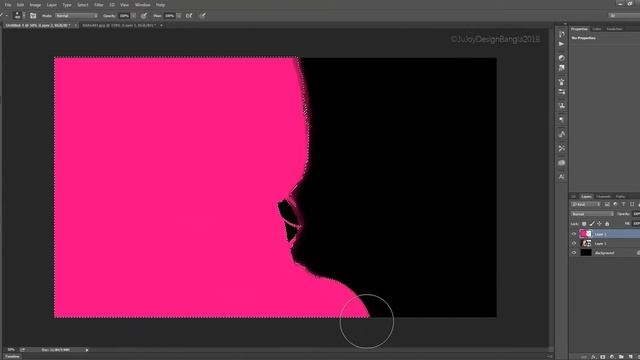Open status bar info arrow menu
The width and height of the screenshot is (640, 360).
[87, 350]
